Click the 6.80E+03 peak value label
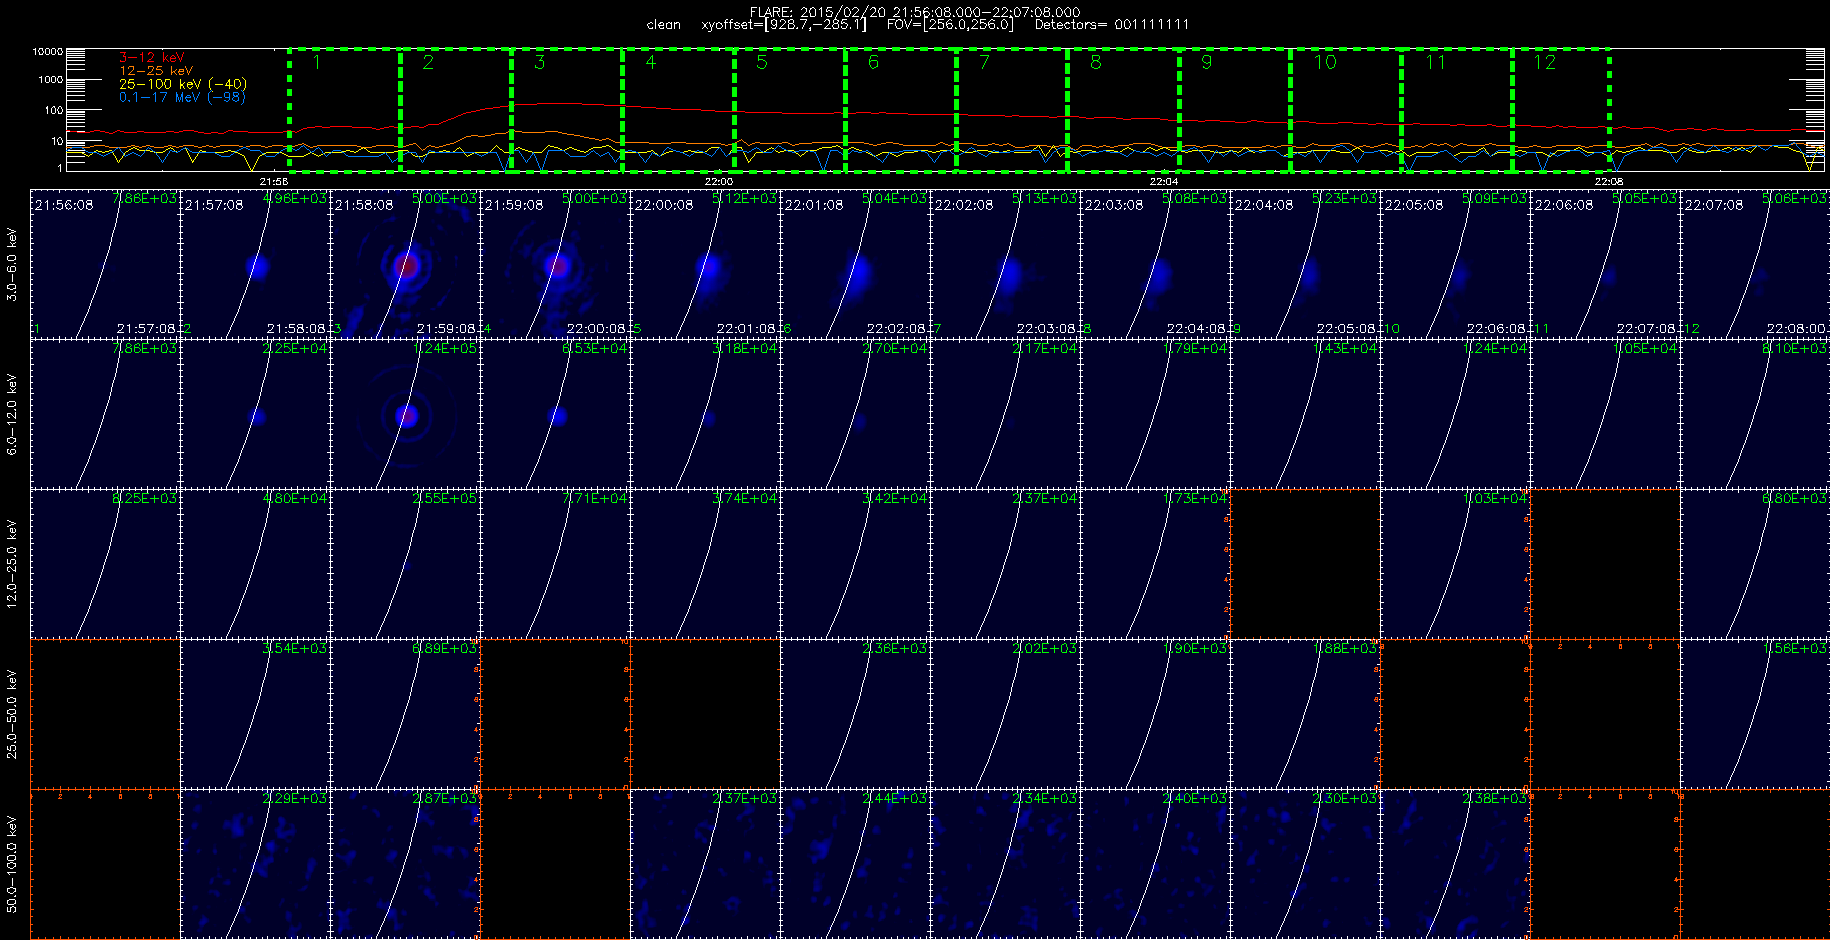Image resolution: width=1830 pixels, height=940 pixels. (1794, 499)
